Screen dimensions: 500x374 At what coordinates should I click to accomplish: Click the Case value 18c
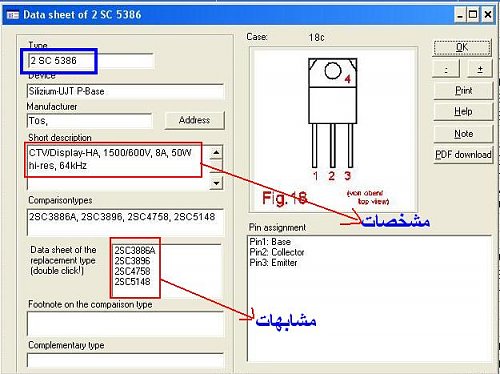tap(316, 37)
